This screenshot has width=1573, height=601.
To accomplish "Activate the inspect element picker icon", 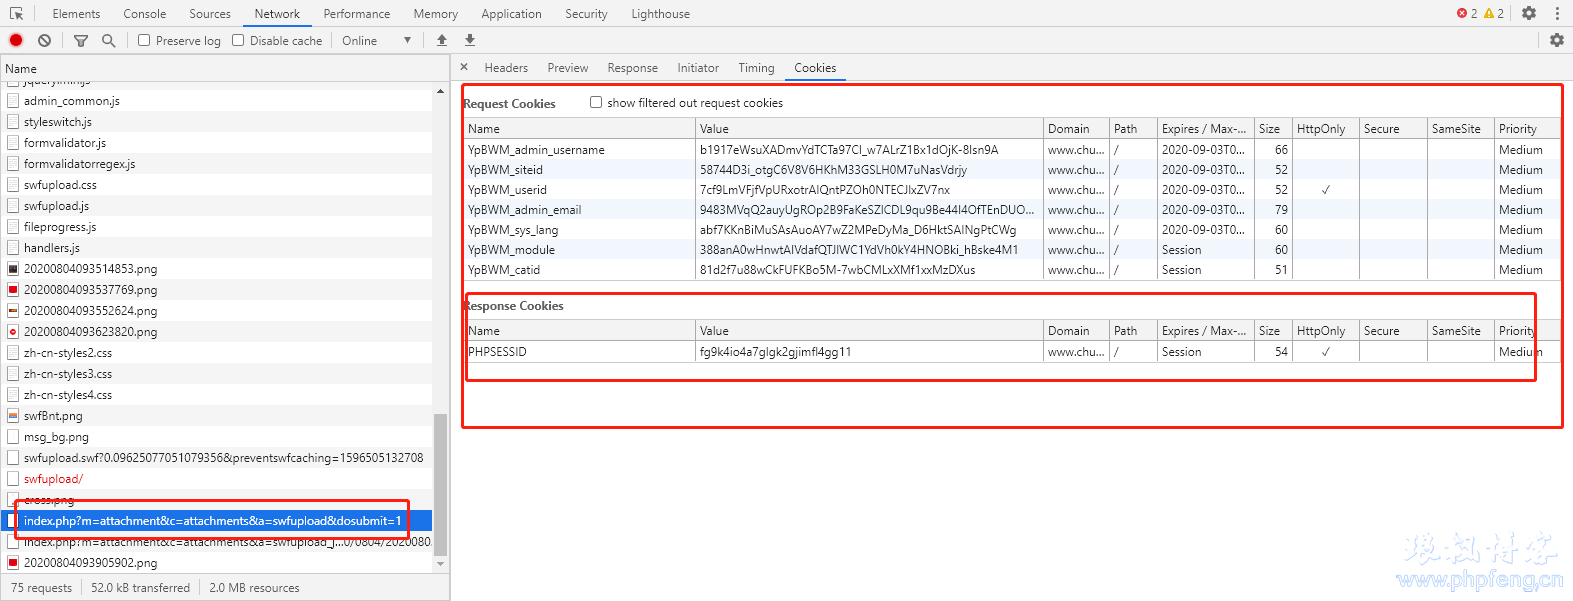I will tap(16, 14).
